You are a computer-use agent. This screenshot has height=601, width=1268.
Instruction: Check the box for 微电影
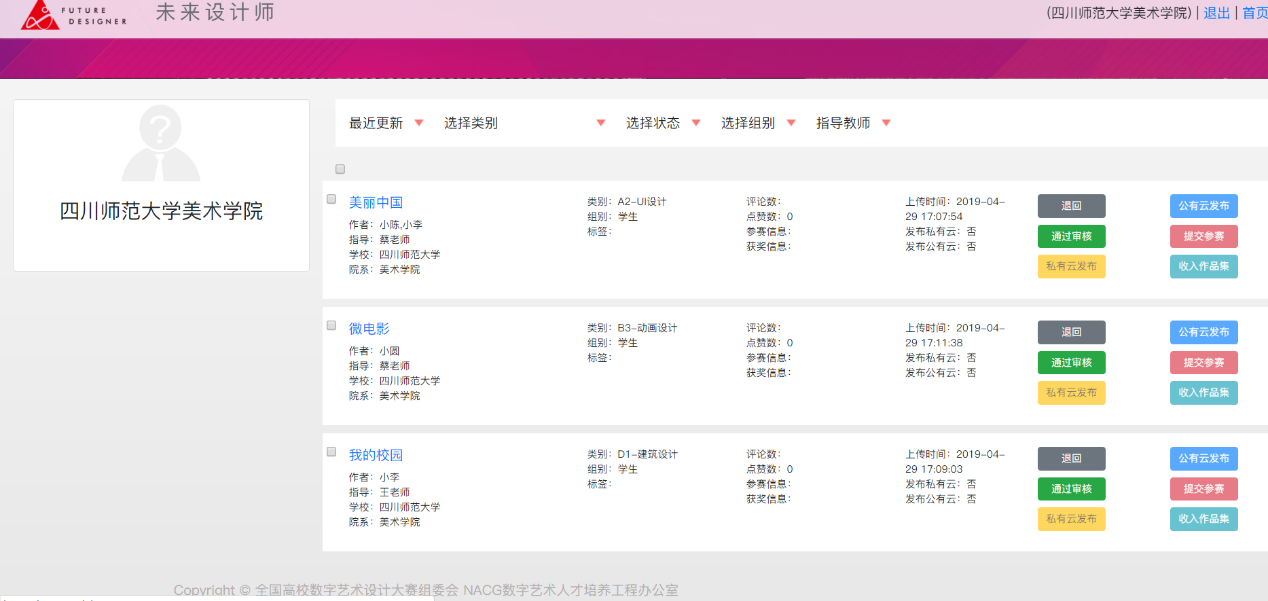332,325
